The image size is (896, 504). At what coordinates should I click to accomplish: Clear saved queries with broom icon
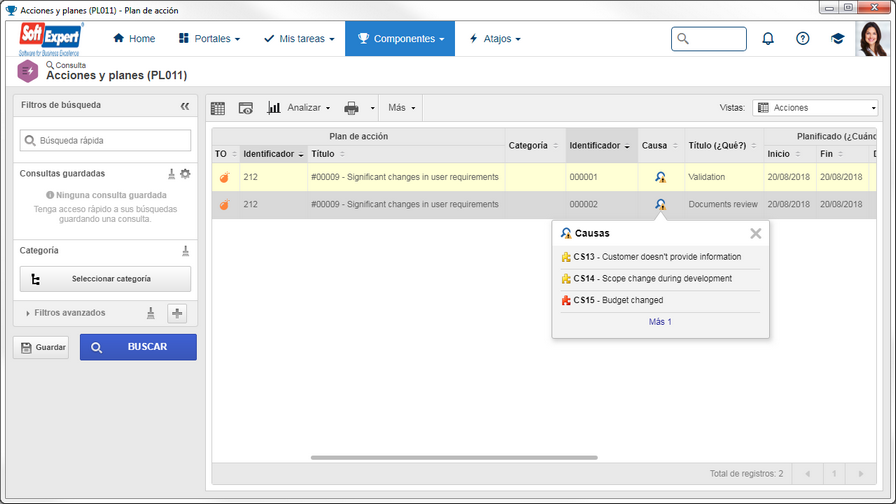pos(171,174)
